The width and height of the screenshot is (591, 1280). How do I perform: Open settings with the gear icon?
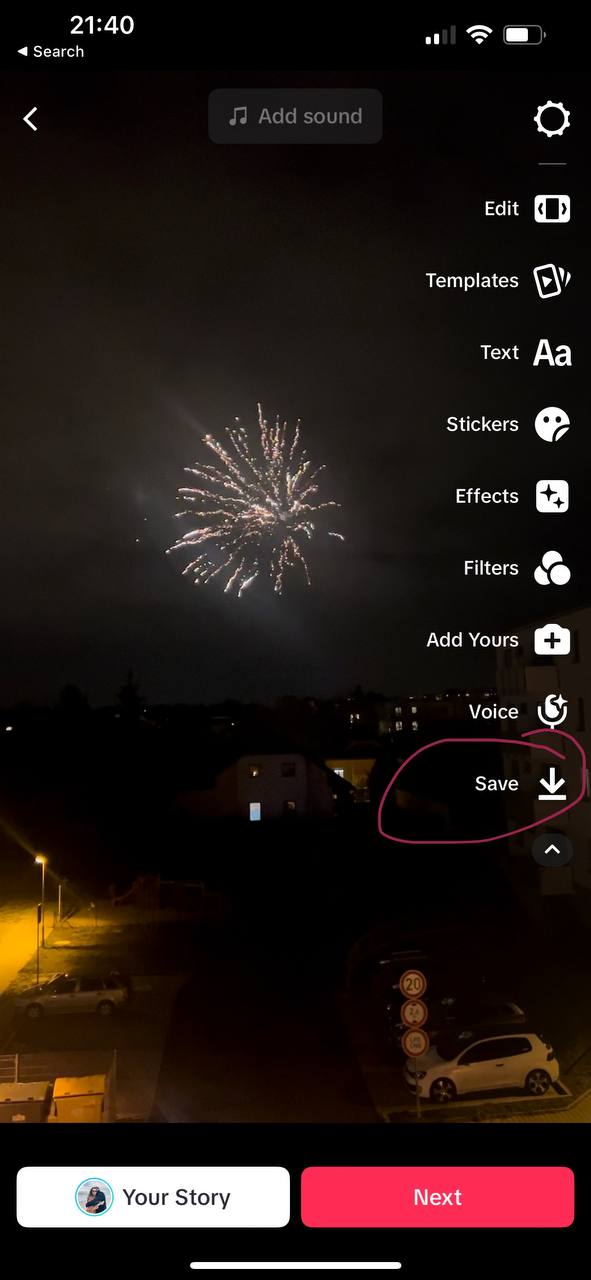click(x=552, y=119)
